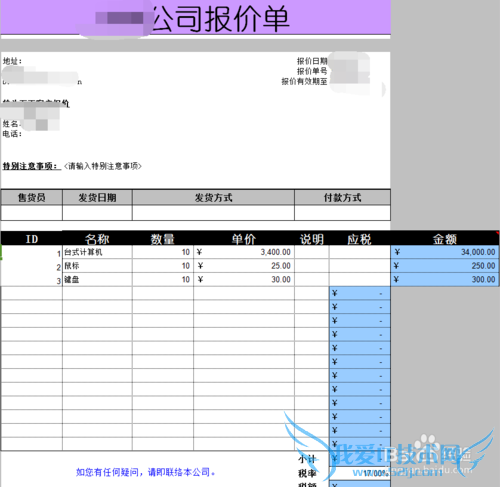500x487 pixels.
Task: Select the amount 300.00 cell
Action: click(445, 280)
